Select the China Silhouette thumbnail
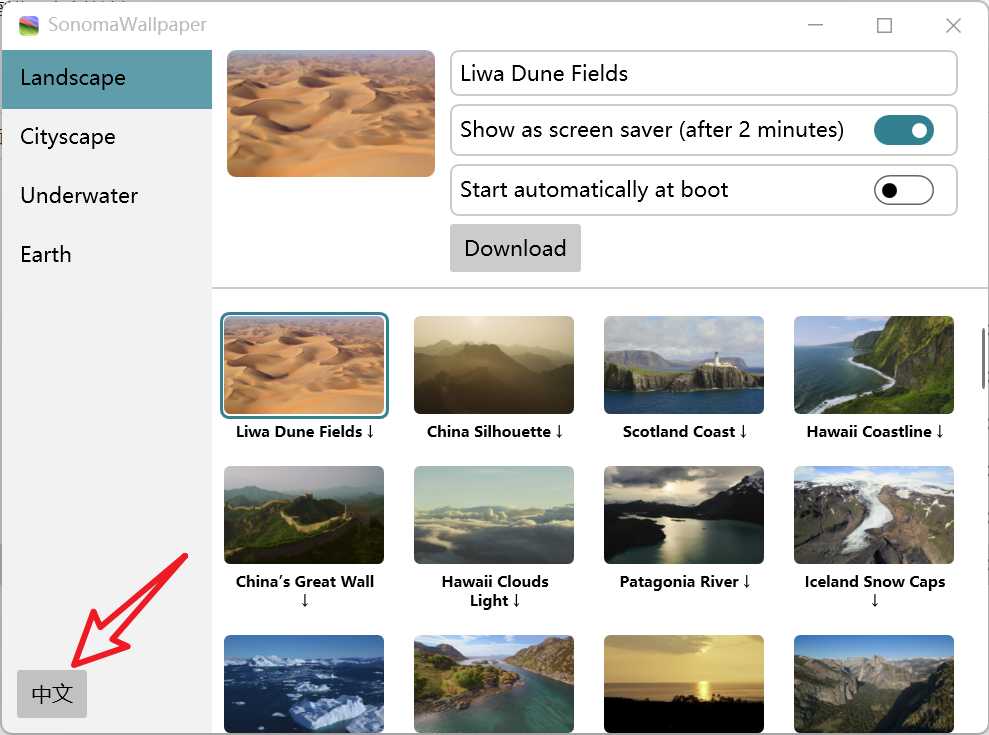 point(494,365)
